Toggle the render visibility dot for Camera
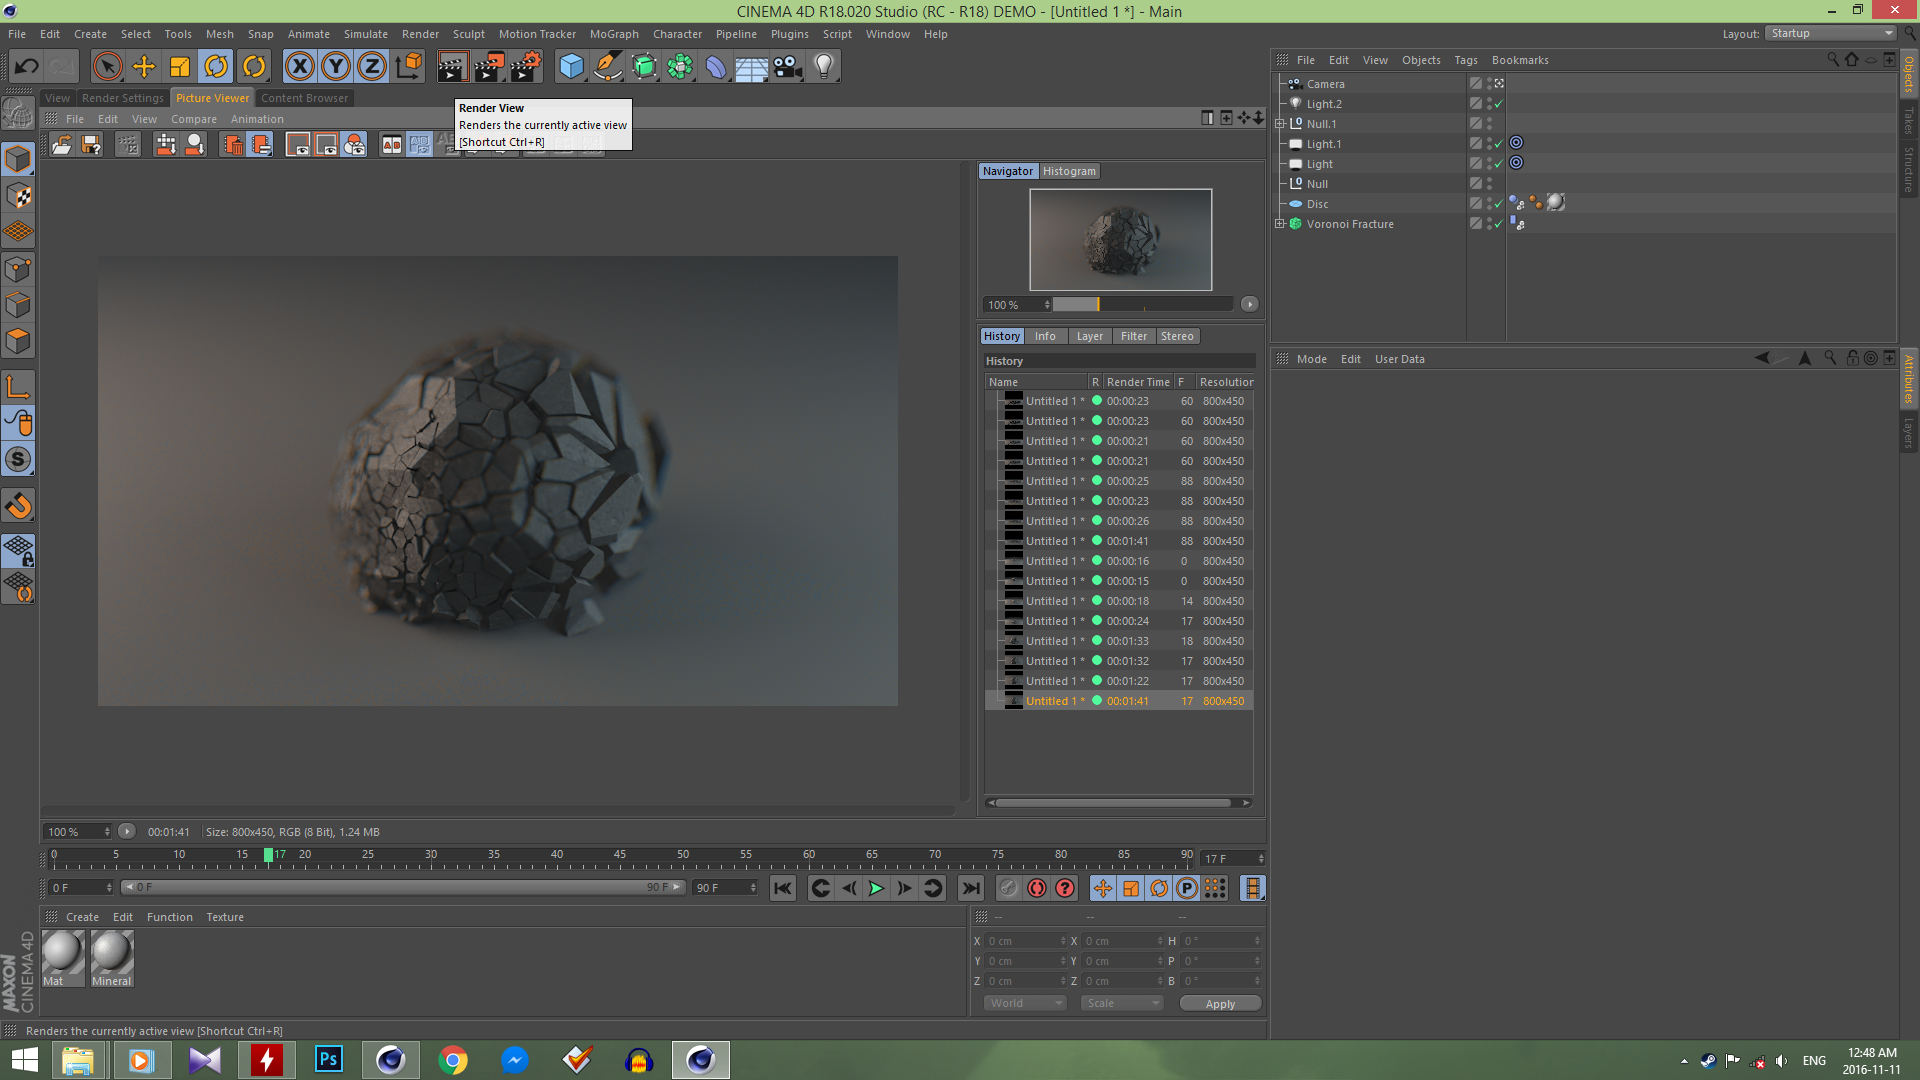 click(1489, 86)
